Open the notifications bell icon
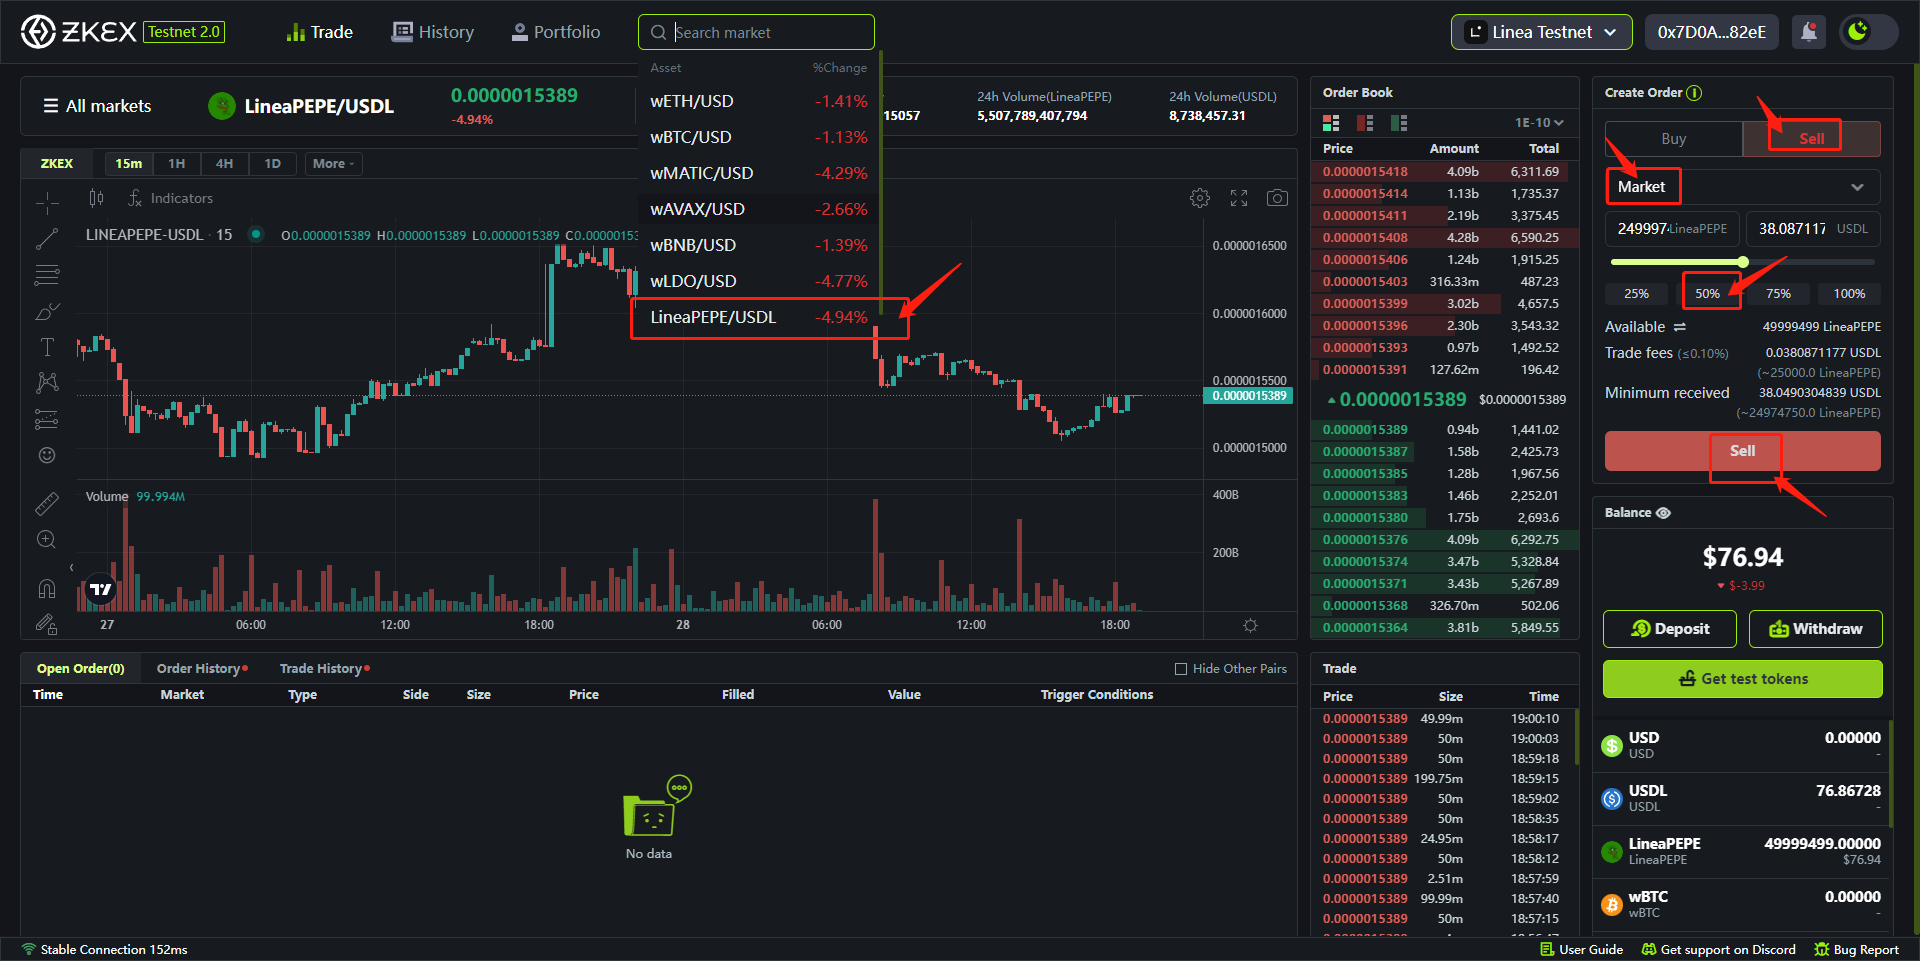The image size is (1920, 961). point(1808,32)
